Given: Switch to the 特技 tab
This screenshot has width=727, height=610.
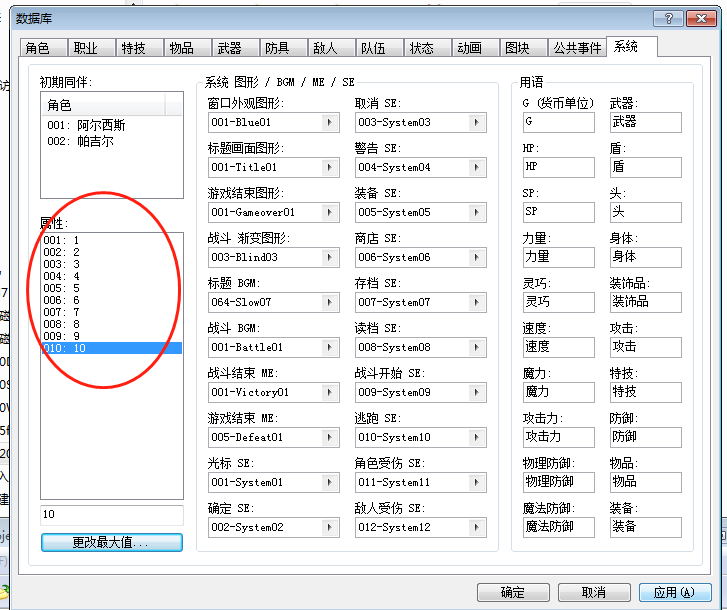Looking at the screenshot, I should coord(140,48).
